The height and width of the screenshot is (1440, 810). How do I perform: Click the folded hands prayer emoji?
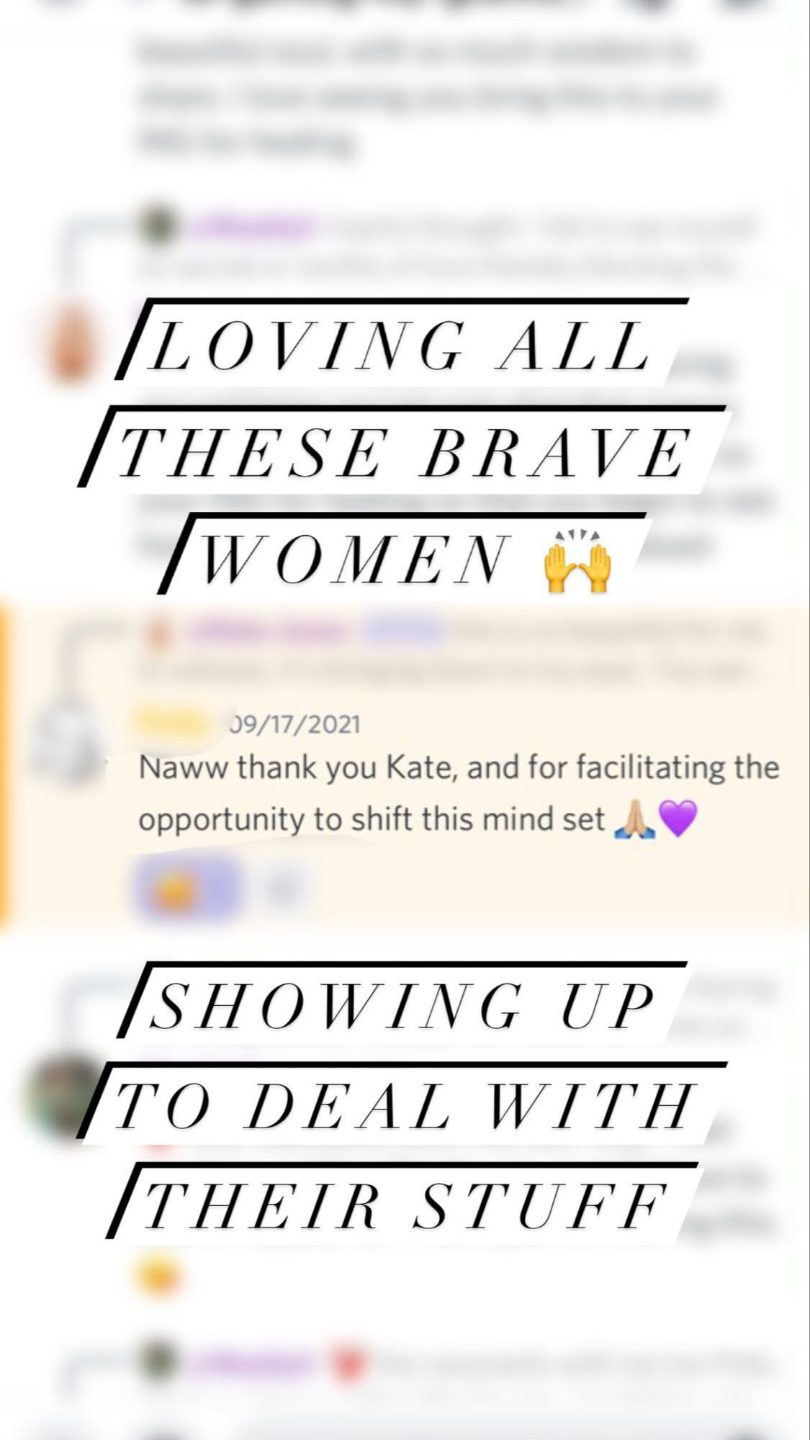(x=634, y=820)
